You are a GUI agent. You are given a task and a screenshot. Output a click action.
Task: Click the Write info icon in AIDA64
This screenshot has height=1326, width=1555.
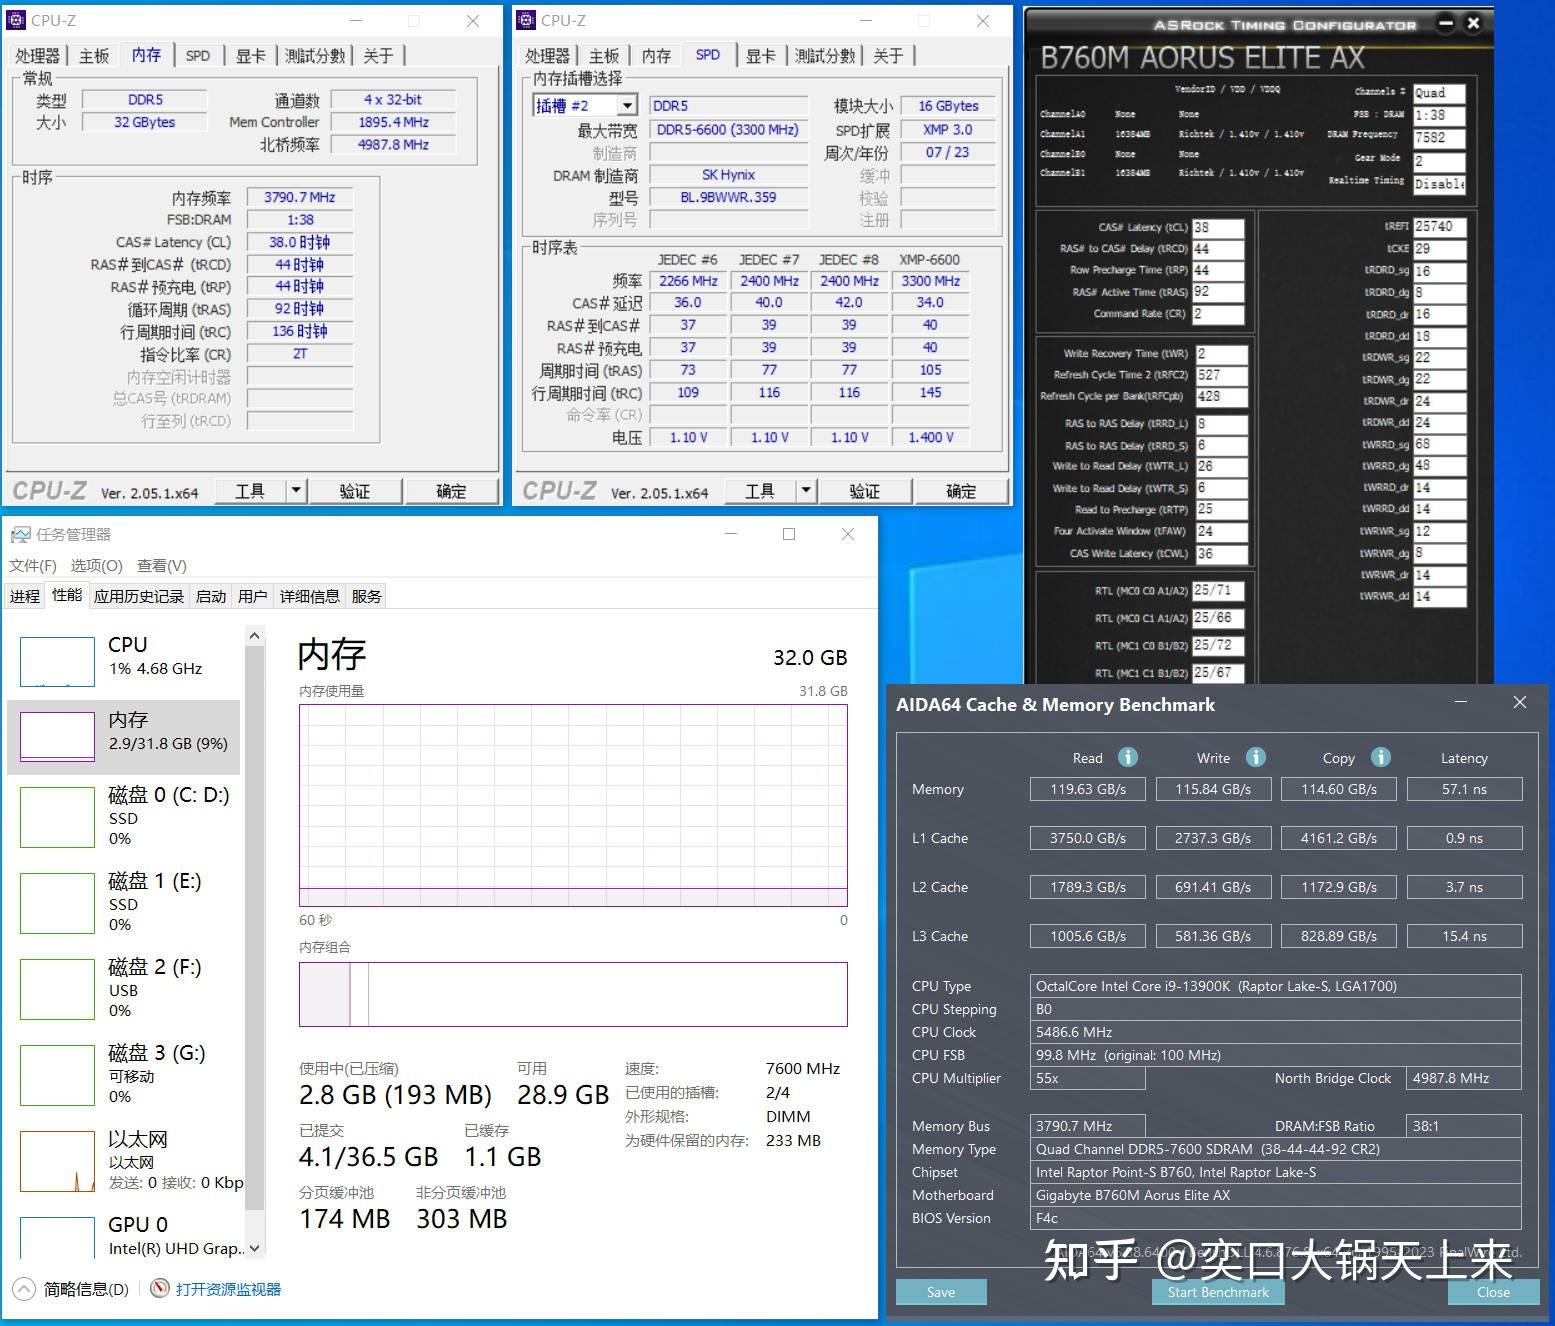1256,757
